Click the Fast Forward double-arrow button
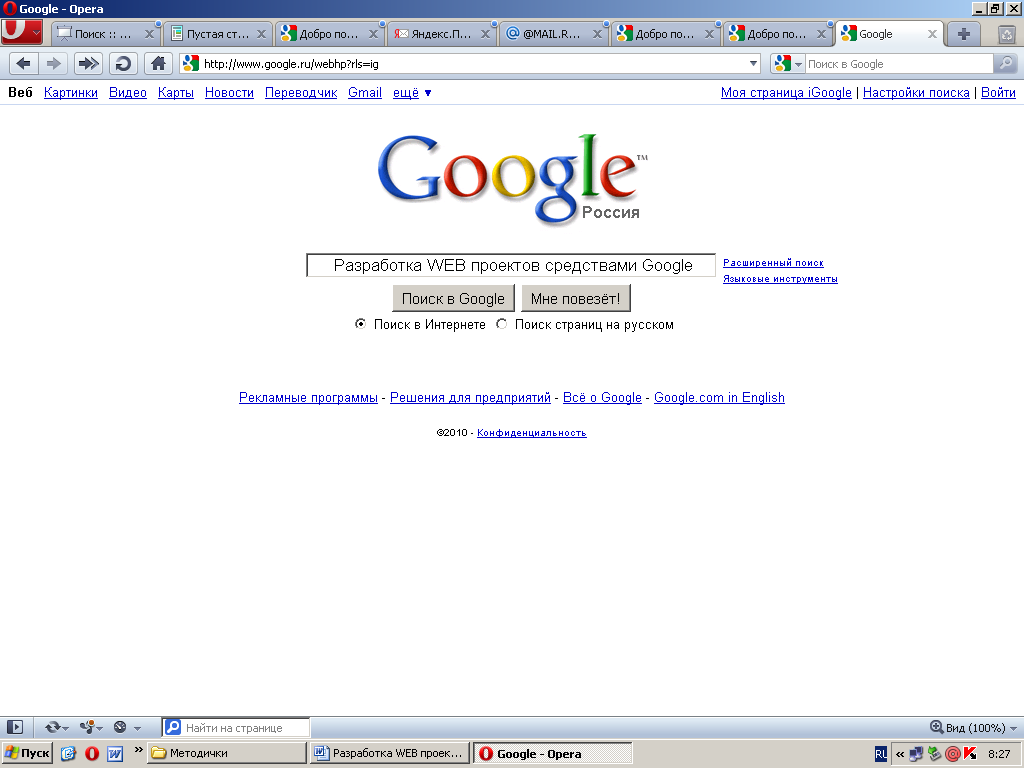The width and height of the screenshot is (1024, 768). 88,63
